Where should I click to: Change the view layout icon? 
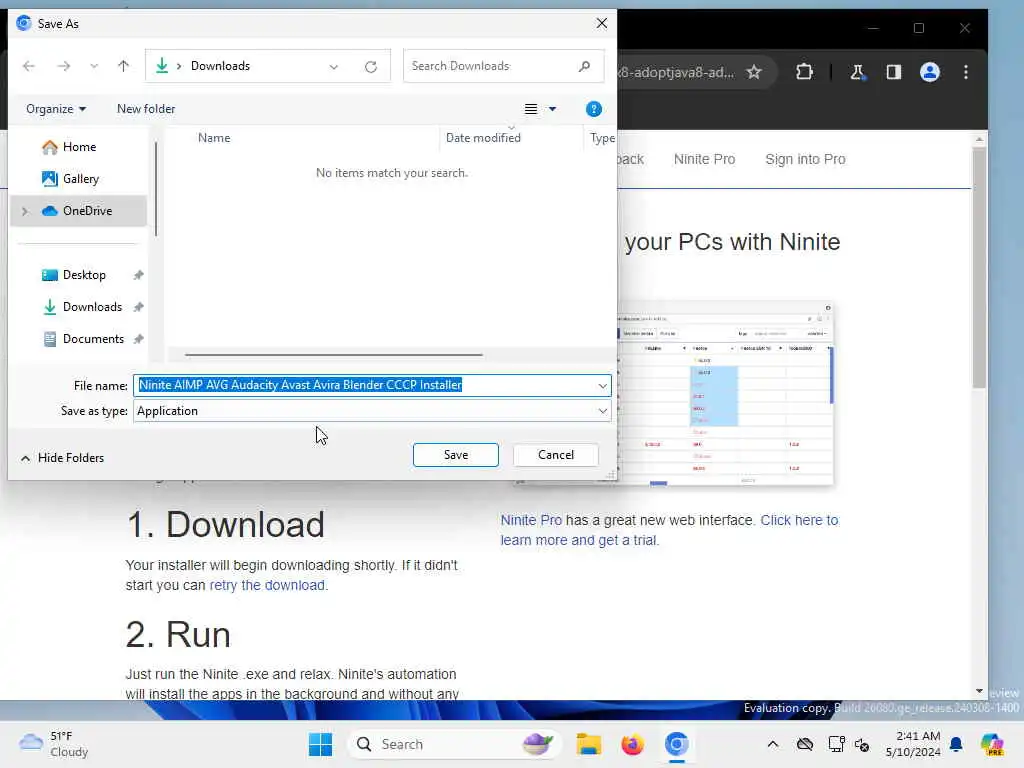531,109
